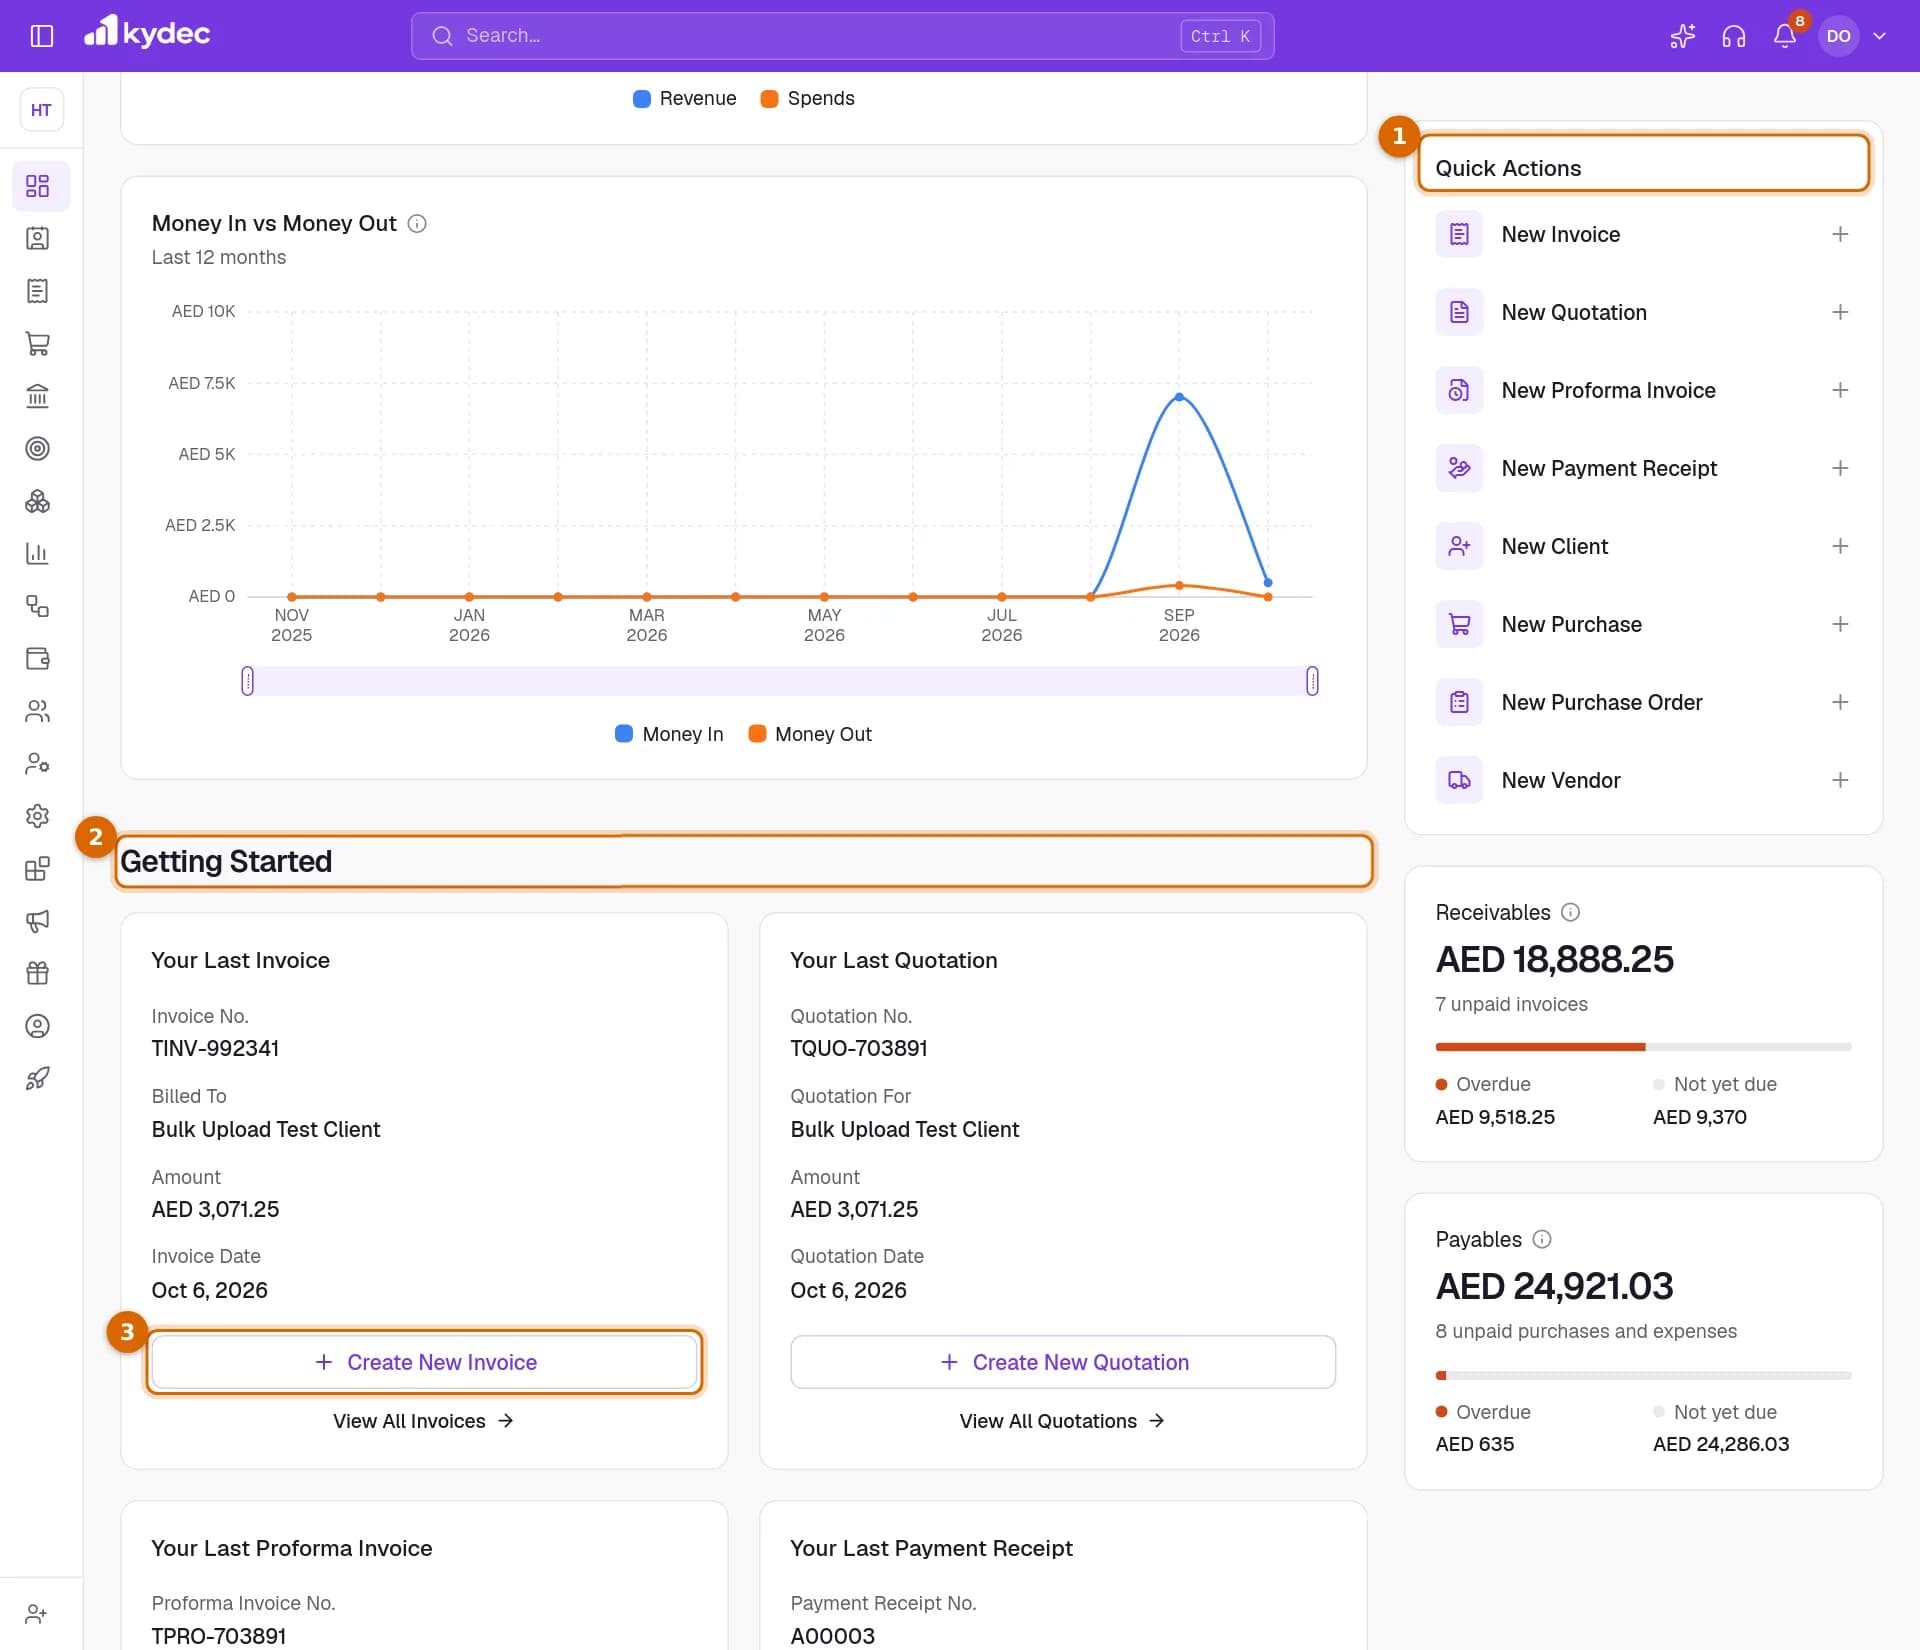This screenshot has height=1650, width=1920.
Task: Click the Payables overdue progress bar
Action: click(x=1441, y=1375)
